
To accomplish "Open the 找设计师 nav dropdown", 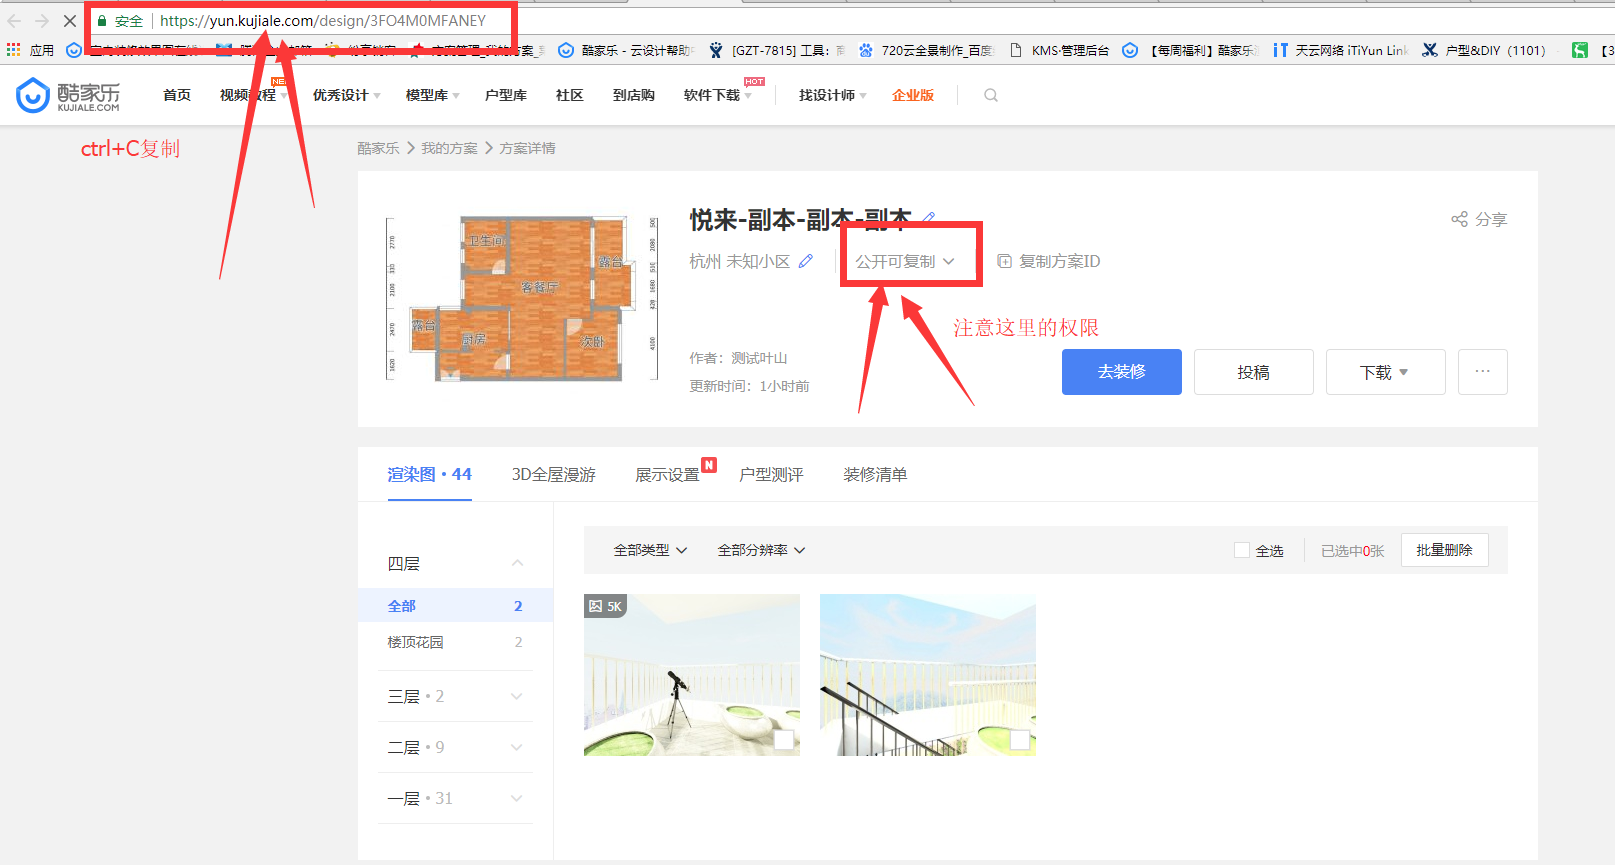I will pyautogui.click(x=832, y=95).
